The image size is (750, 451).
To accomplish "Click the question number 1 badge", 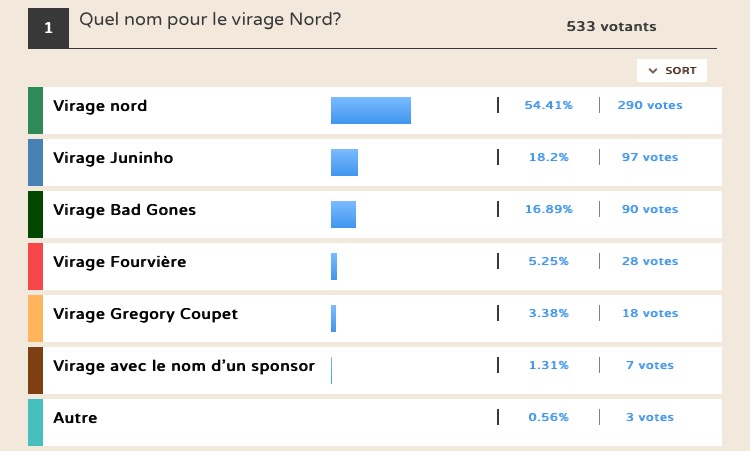I will point(48,28).
